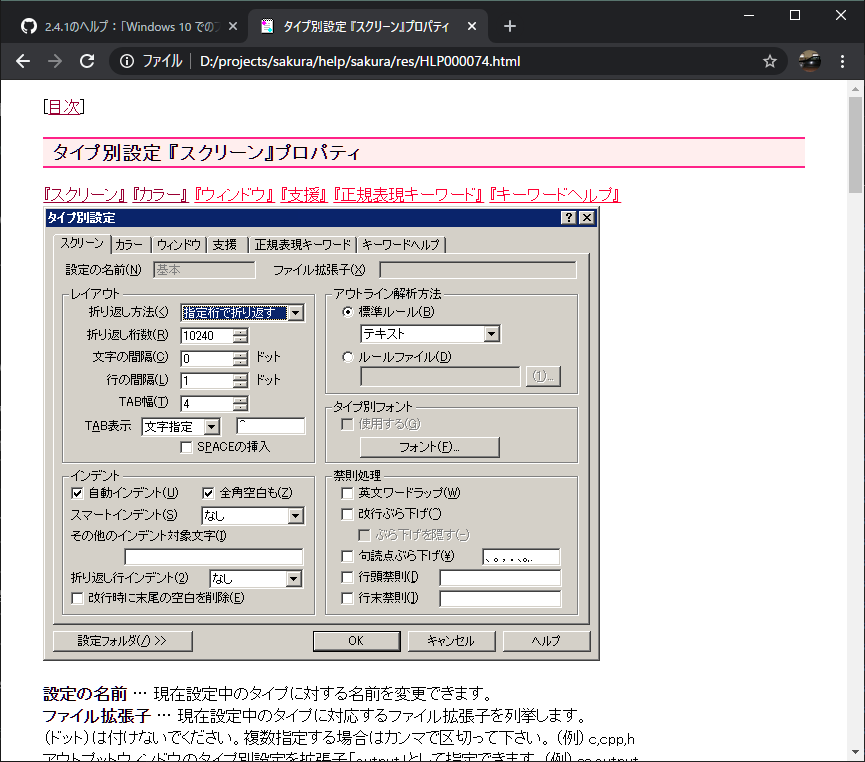The width and height of the screenshot is (865, 762).
Task: Open the Chrome profile avatar
Action: (809, 61)
